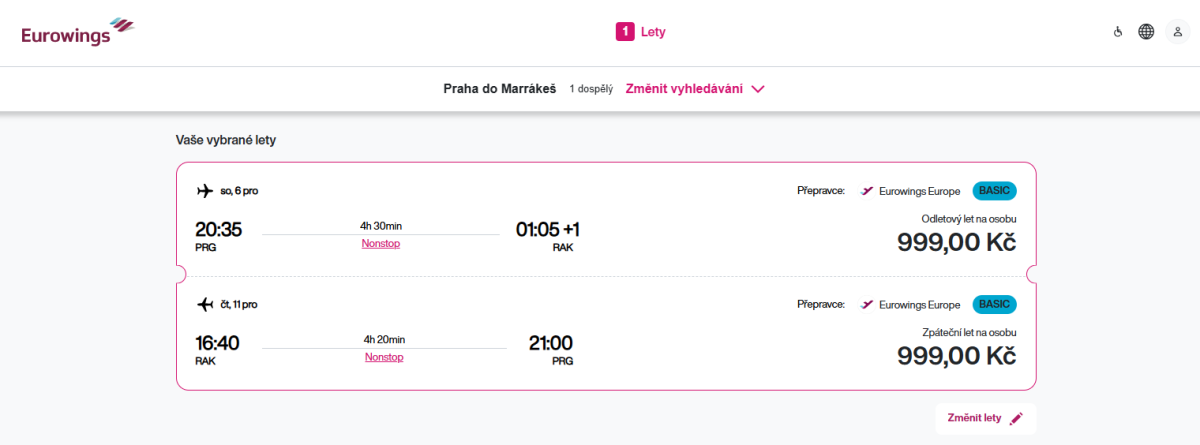Click the Eurowings Europe carrier logo on outbound flight
The height and width of the screenshot is (445, 1200).
868,191
